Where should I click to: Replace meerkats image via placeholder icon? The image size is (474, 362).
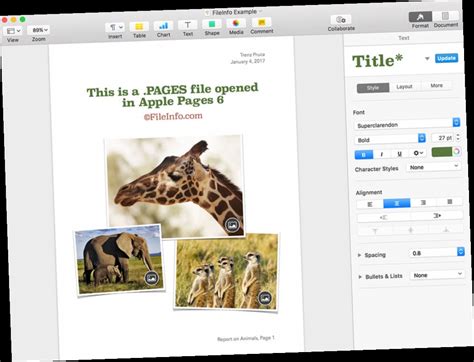click(x=265, y=298)
